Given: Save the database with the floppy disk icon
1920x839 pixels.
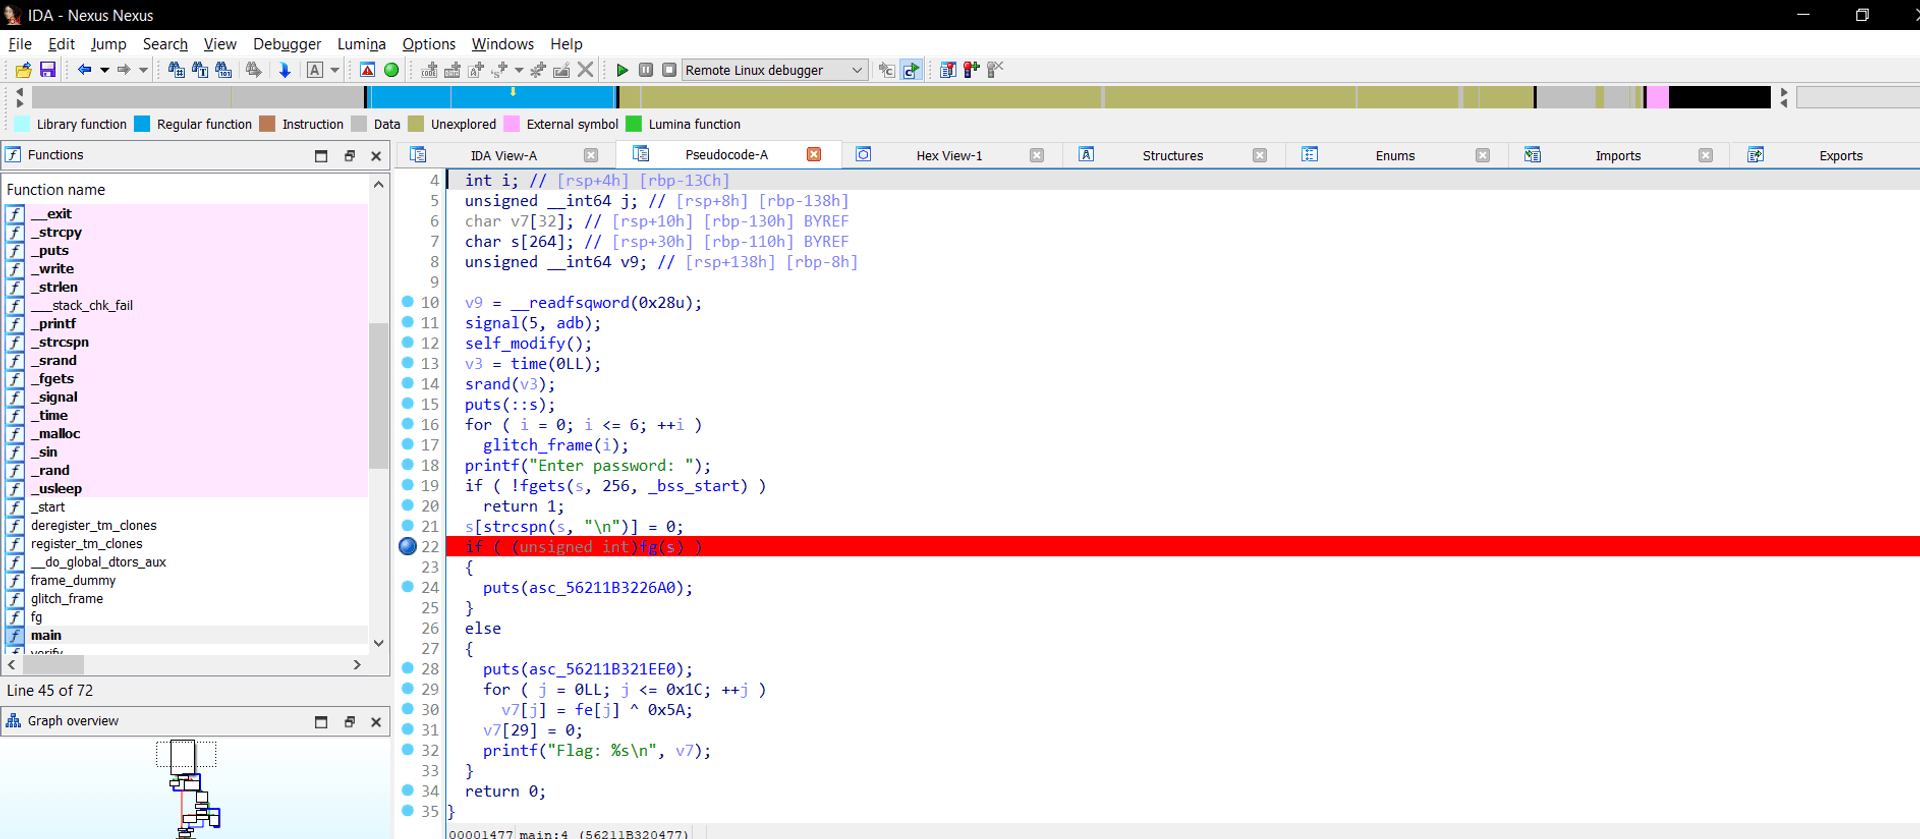Looking at the screenshot, I should (x=47, y=70).
